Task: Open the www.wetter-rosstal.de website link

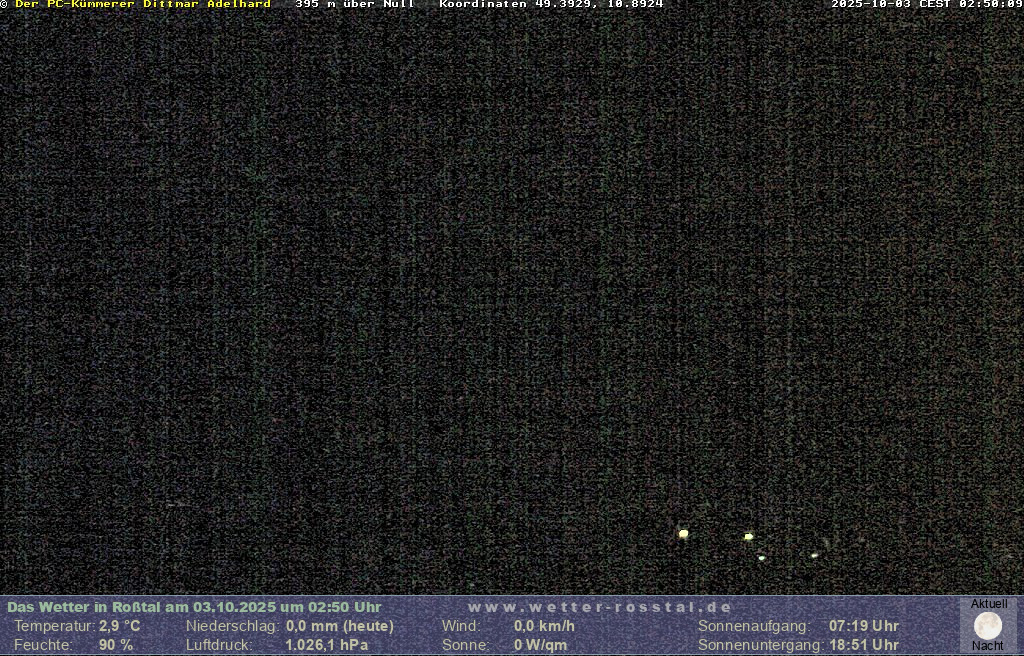Action: pyautogui.click(x=600, y=607)
